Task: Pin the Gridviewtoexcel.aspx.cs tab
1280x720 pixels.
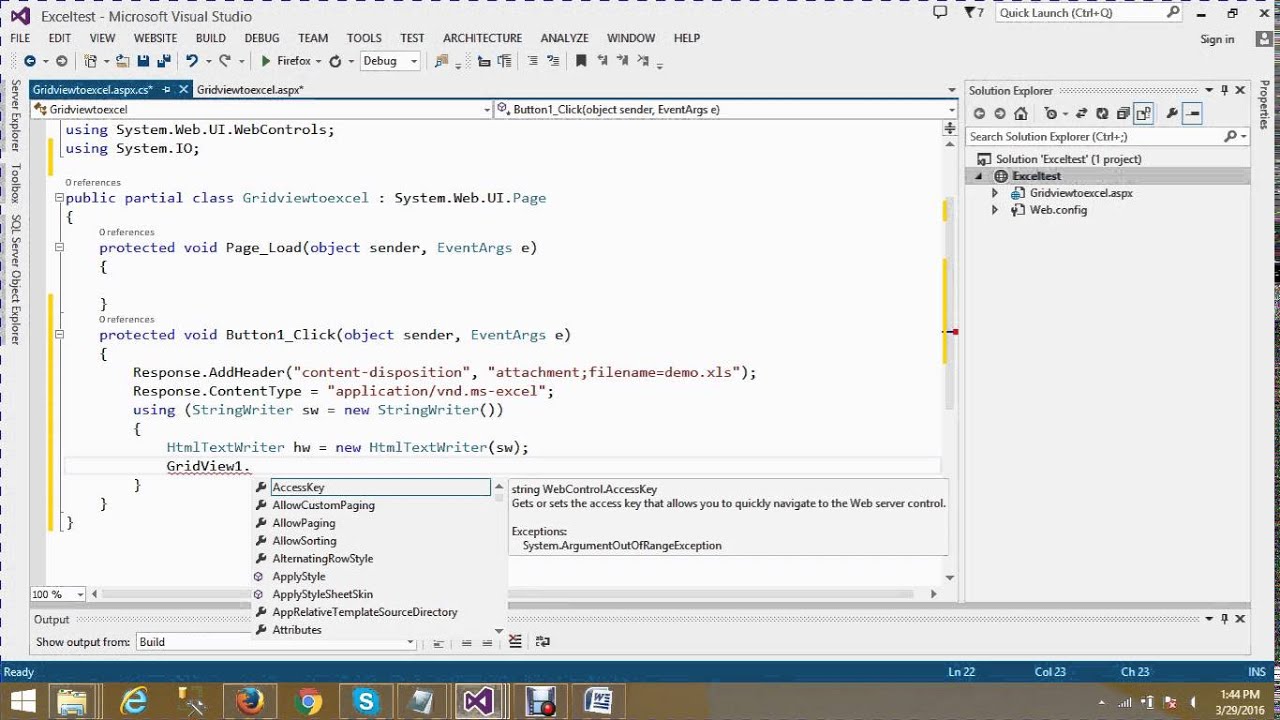Action: [x=165, y=90]
